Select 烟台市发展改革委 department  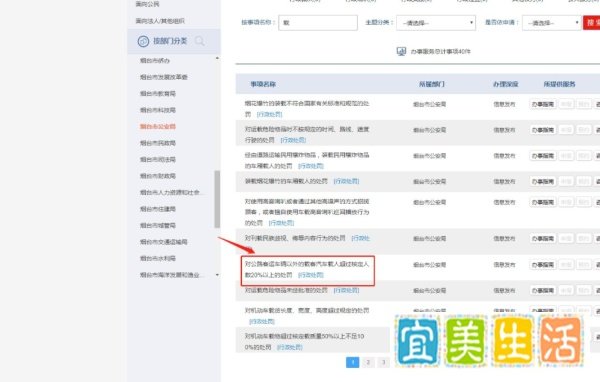click(164, 77)
